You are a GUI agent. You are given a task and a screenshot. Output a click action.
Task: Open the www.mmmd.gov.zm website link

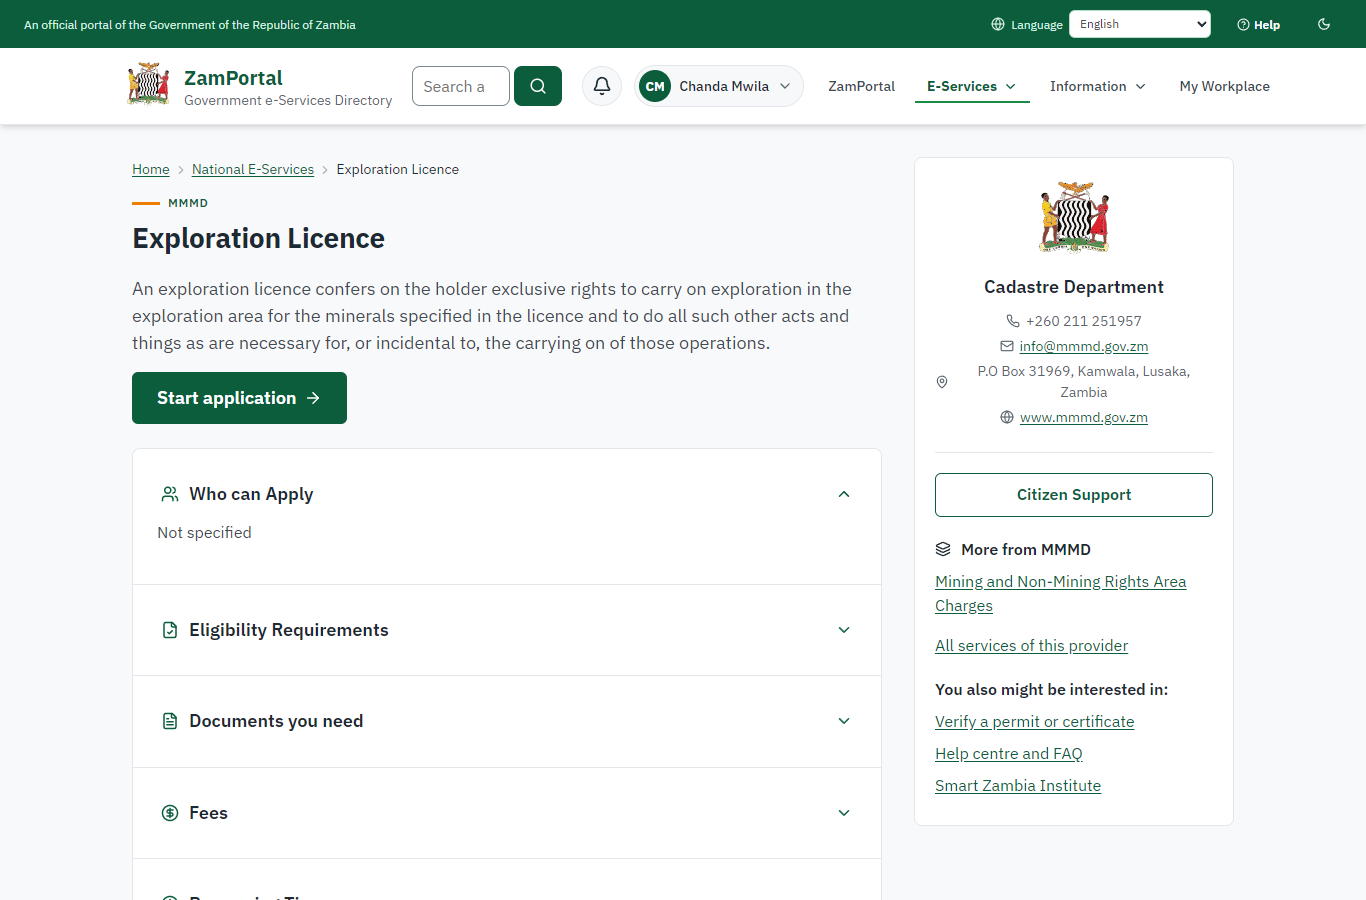[1084, 417]
